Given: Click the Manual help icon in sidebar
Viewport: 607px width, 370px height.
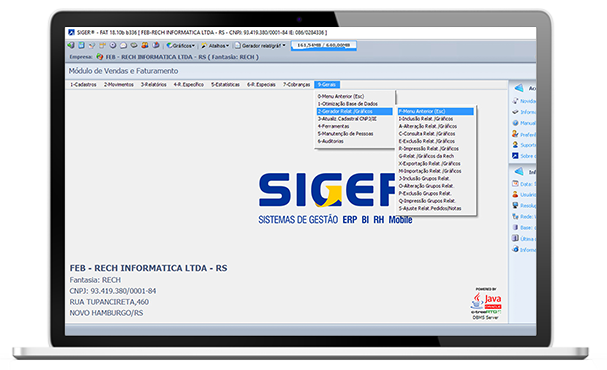Looking at the screenshot, I should [515, 123].
